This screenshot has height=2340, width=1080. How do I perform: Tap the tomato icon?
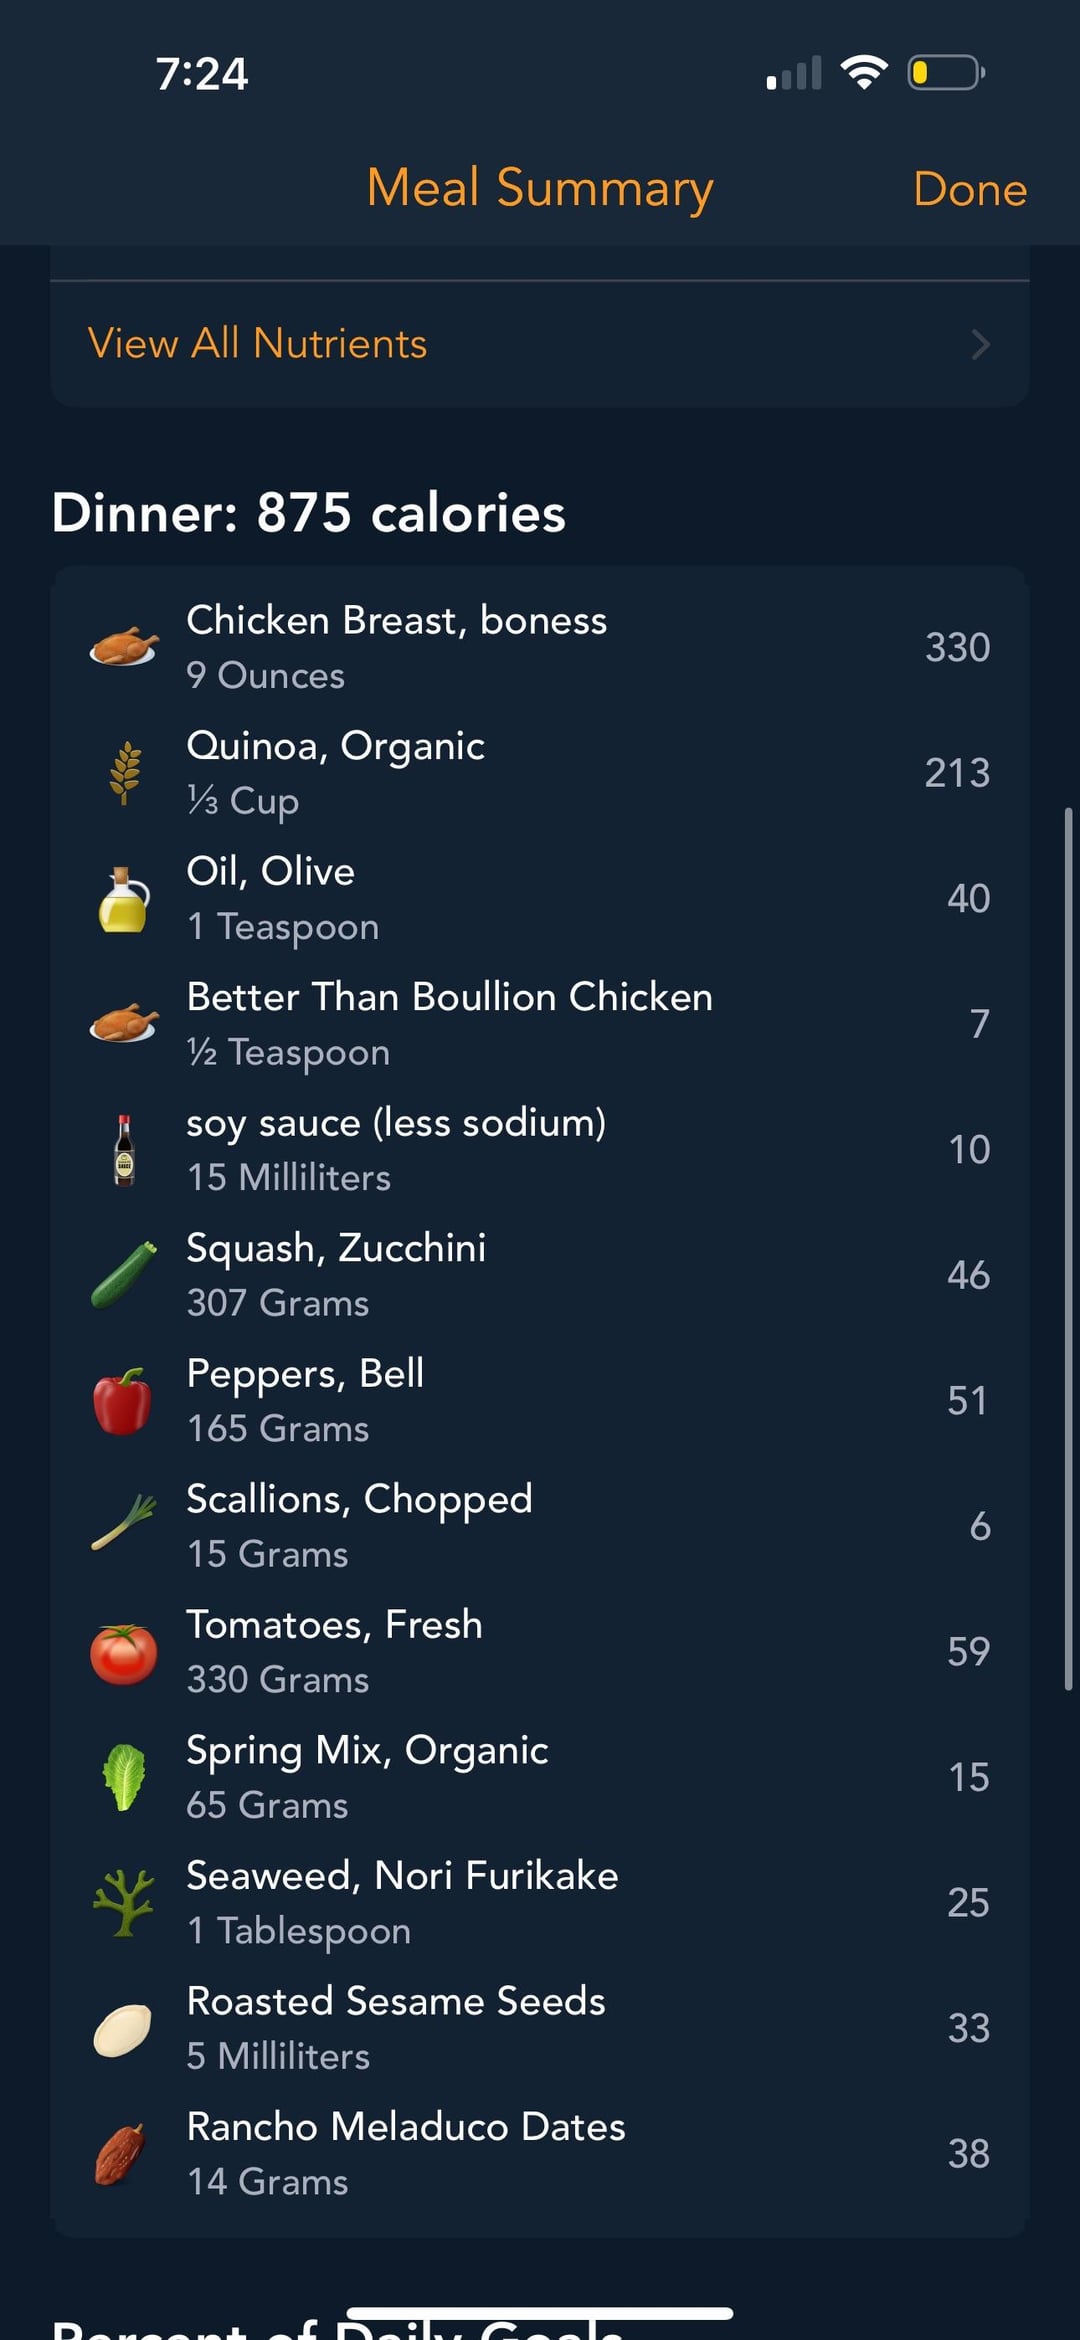pyautogui.click(x=124, y=1653)
